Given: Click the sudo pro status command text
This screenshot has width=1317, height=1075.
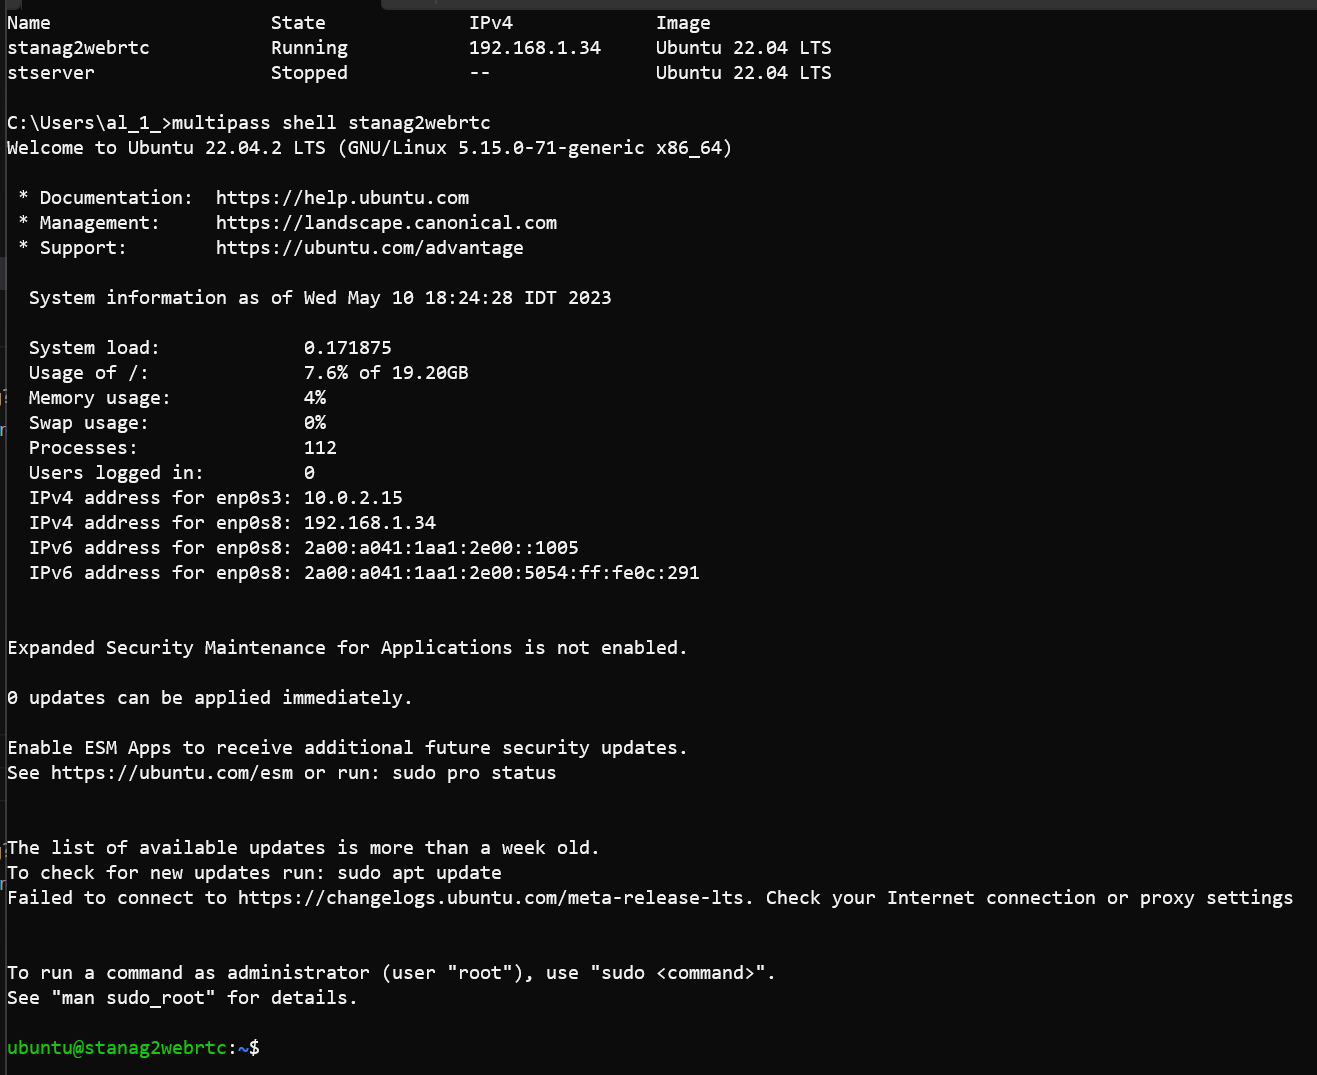Looking at the screenshot, I should [x=474, y=773].
